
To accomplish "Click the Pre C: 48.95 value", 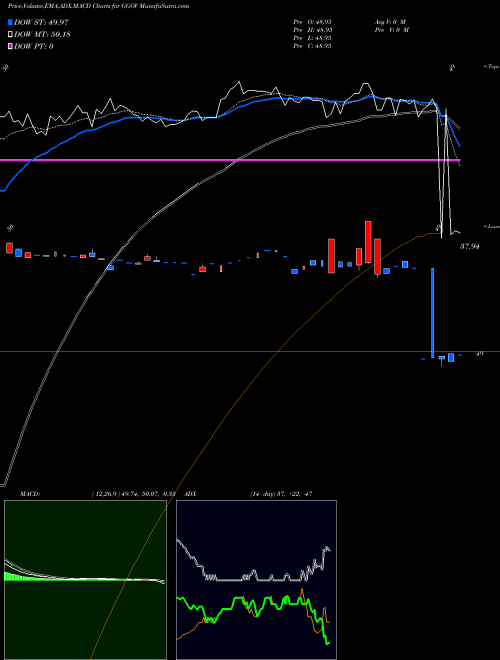I will pyautogui.click(x=313, y=46).
